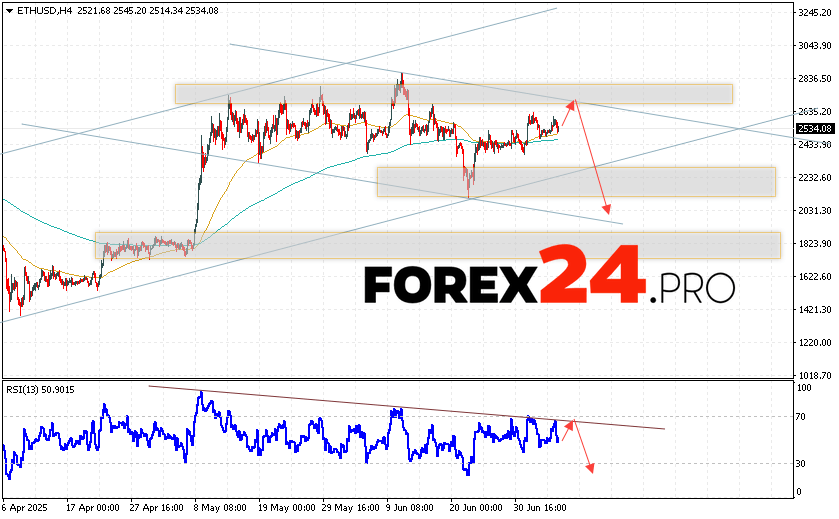The height and width of the screenshot is (519, 839).
Task: Select the middle gray support zone rectangle
Action: pyautogui.click(x=575, y=181)
